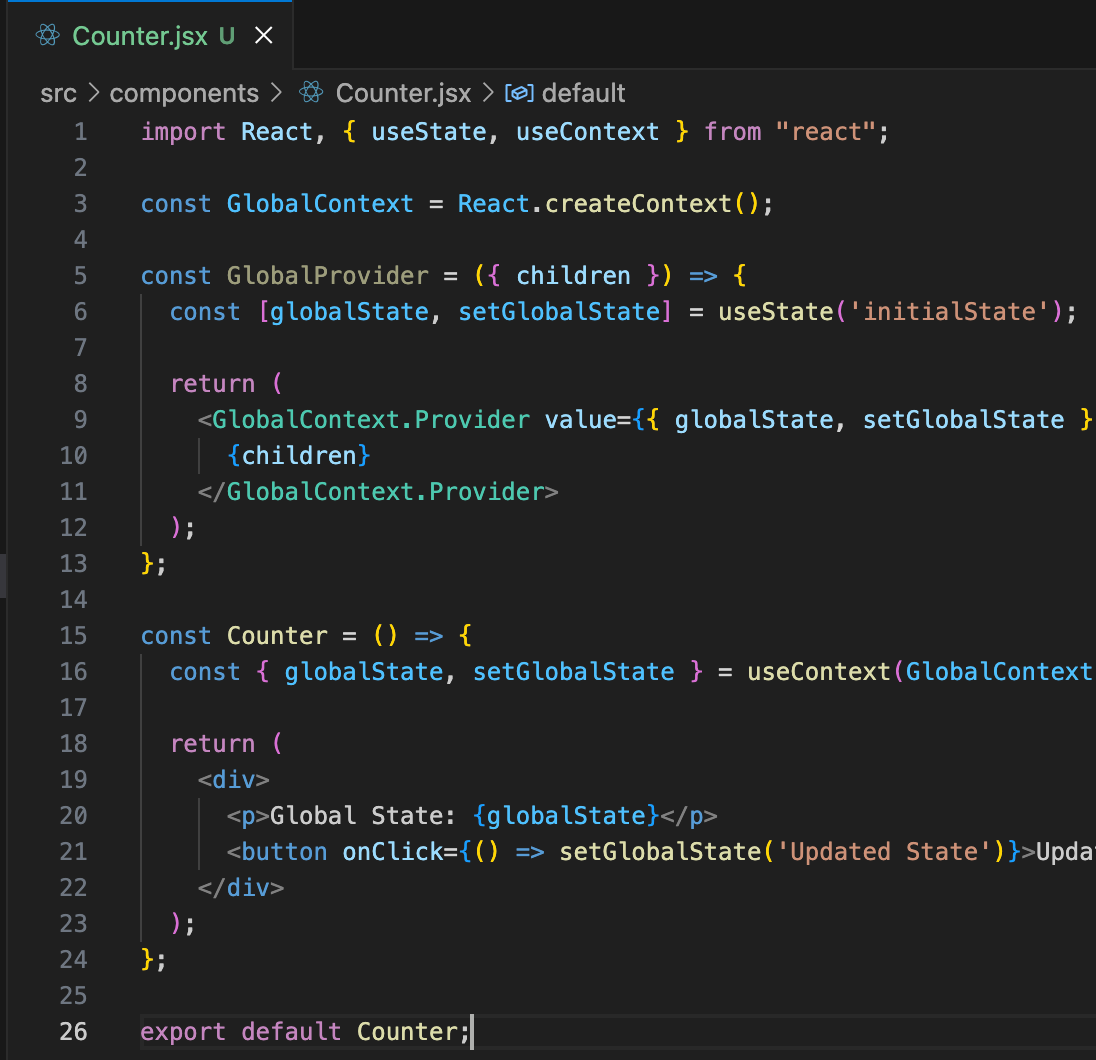Open the Counter.jsx breadcrumb item

pos(402,93)
